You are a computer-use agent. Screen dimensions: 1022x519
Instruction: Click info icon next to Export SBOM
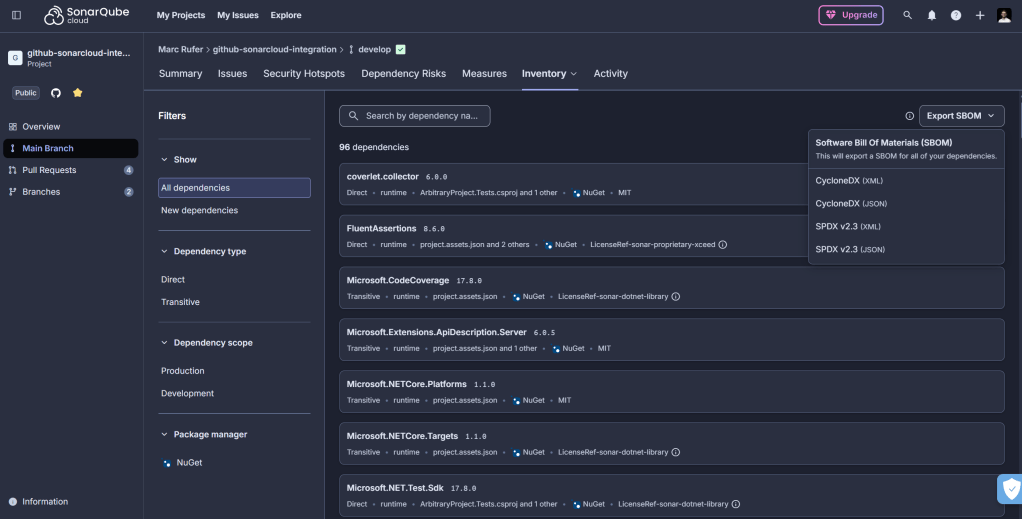[x=909, y=116]
